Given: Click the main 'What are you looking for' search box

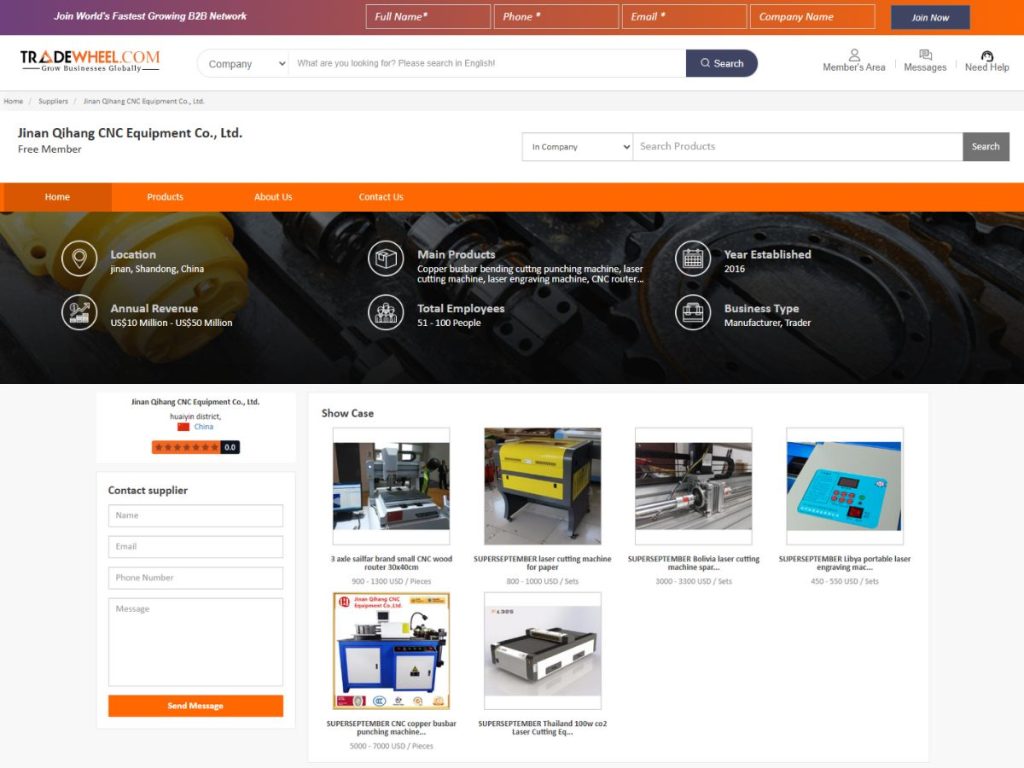Looking at the screenshot, I should (x=487, y=63).
